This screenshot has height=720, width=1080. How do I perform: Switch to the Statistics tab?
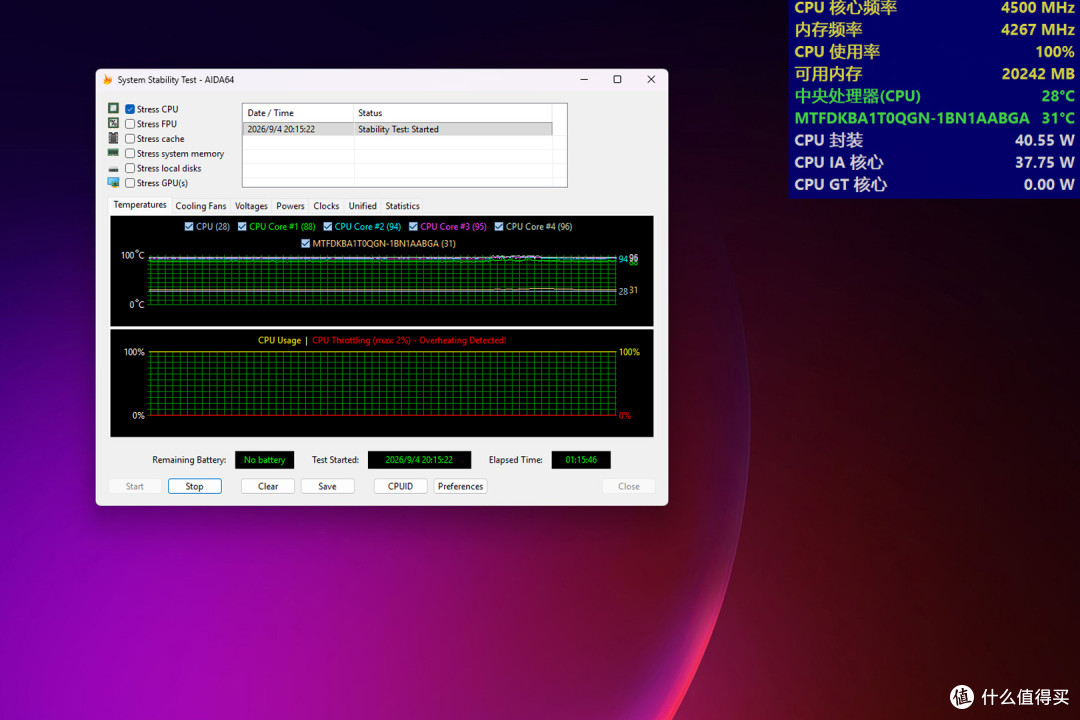[402, 206]
